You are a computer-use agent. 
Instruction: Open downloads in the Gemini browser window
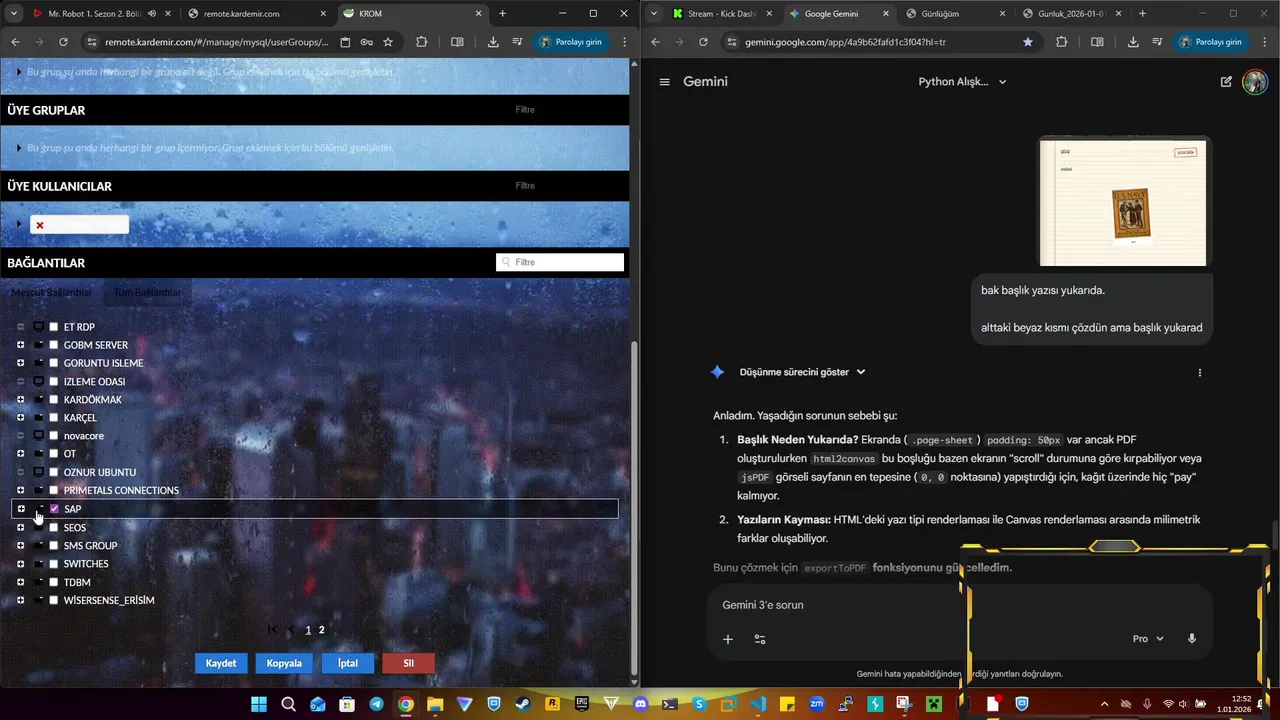pyautogui.click(x=1133, y=42)
